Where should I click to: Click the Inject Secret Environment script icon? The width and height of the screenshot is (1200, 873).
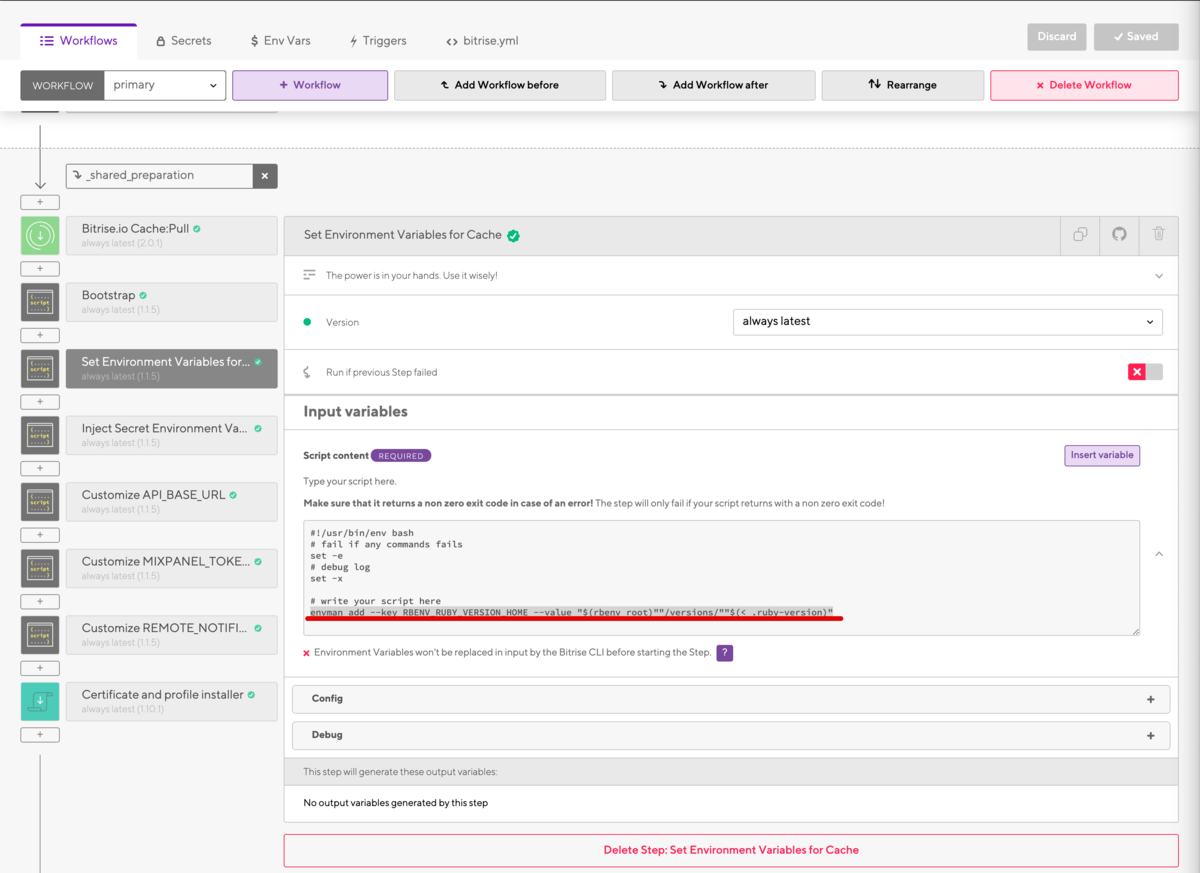coord(40,435)
